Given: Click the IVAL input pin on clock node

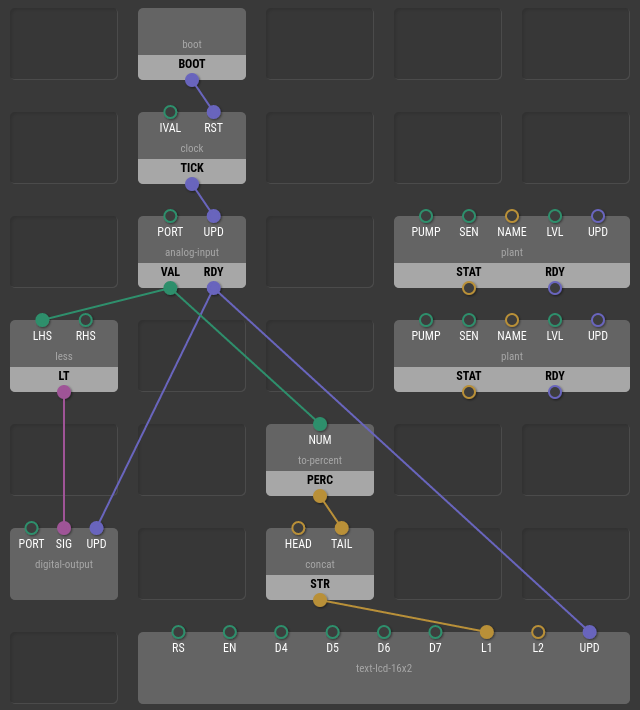Looking at the screenshot, I should point(170,112).
